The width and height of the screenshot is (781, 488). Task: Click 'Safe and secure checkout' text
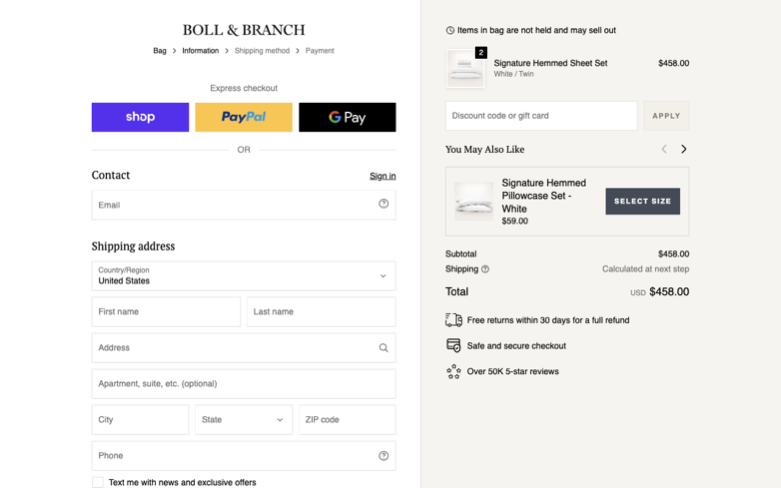[516, 346]
